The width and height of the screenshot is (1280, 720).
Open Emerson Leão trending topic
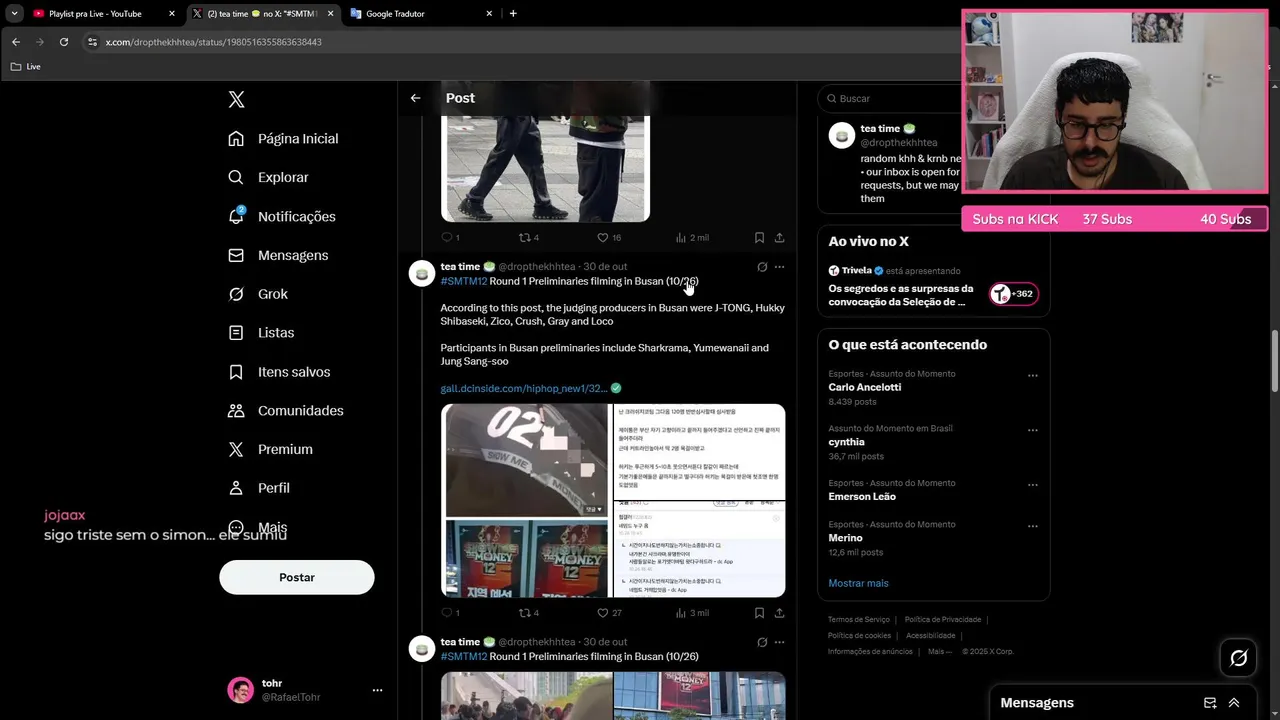tap(862, 496)
